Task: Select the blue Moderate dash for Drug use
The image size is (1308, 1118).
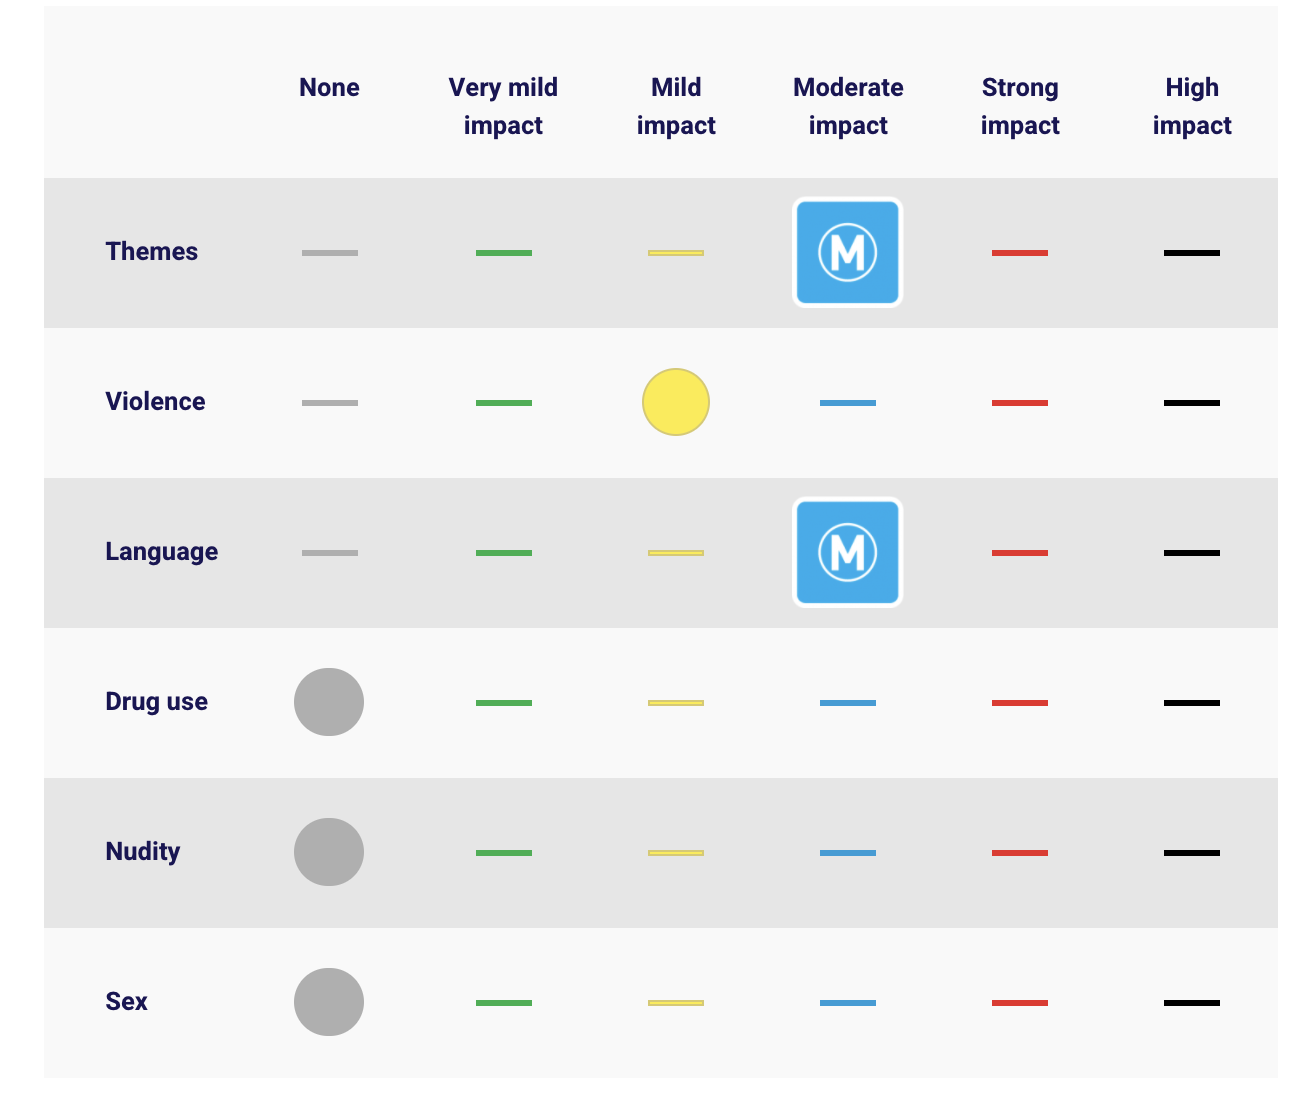Action: coord(848,703)
